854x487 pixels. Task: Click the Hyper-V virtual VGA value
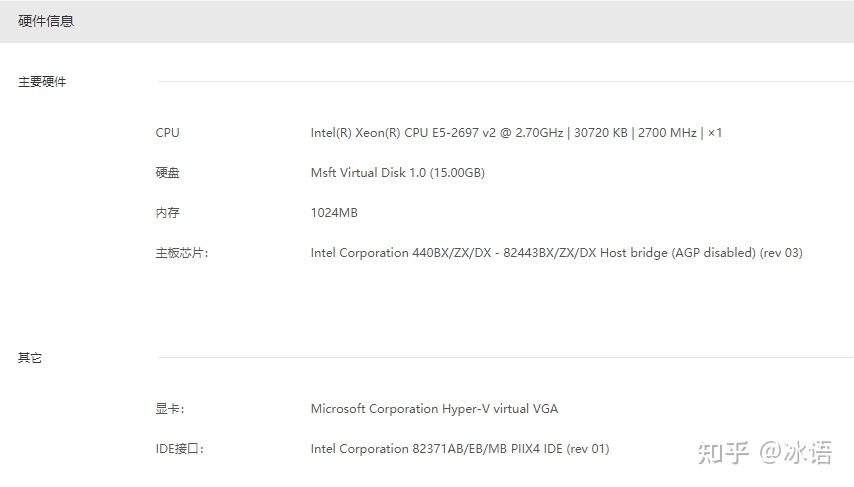click(434, 409)
